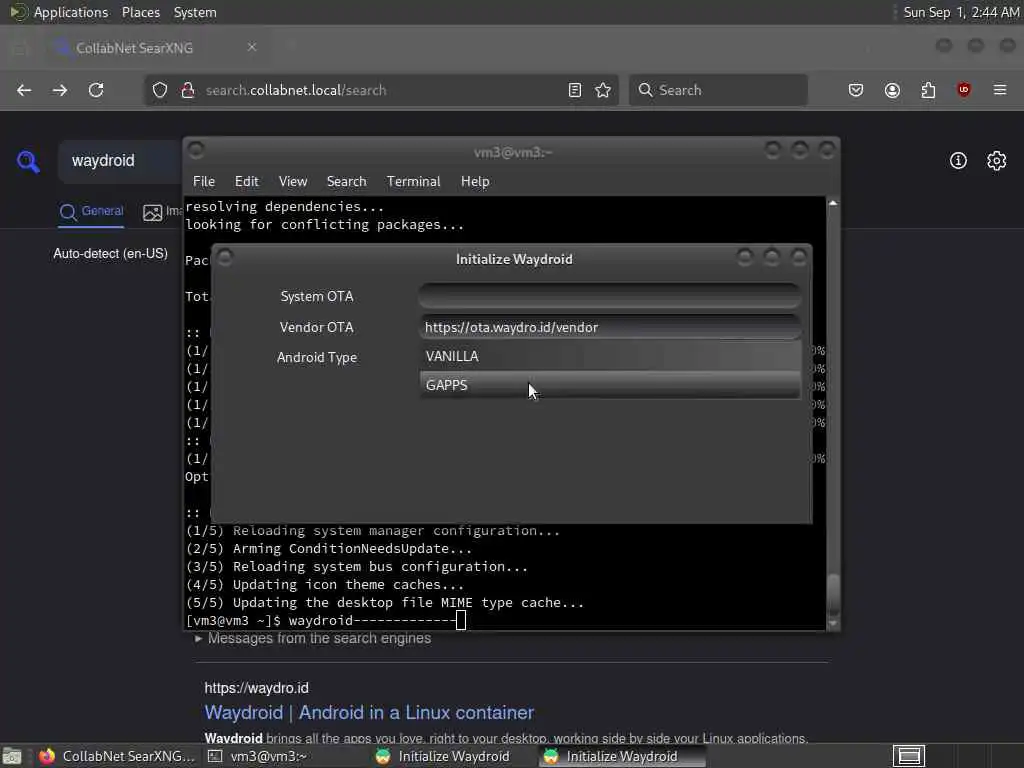Click the SearXNG magnifier logo icon

[28, 161]
